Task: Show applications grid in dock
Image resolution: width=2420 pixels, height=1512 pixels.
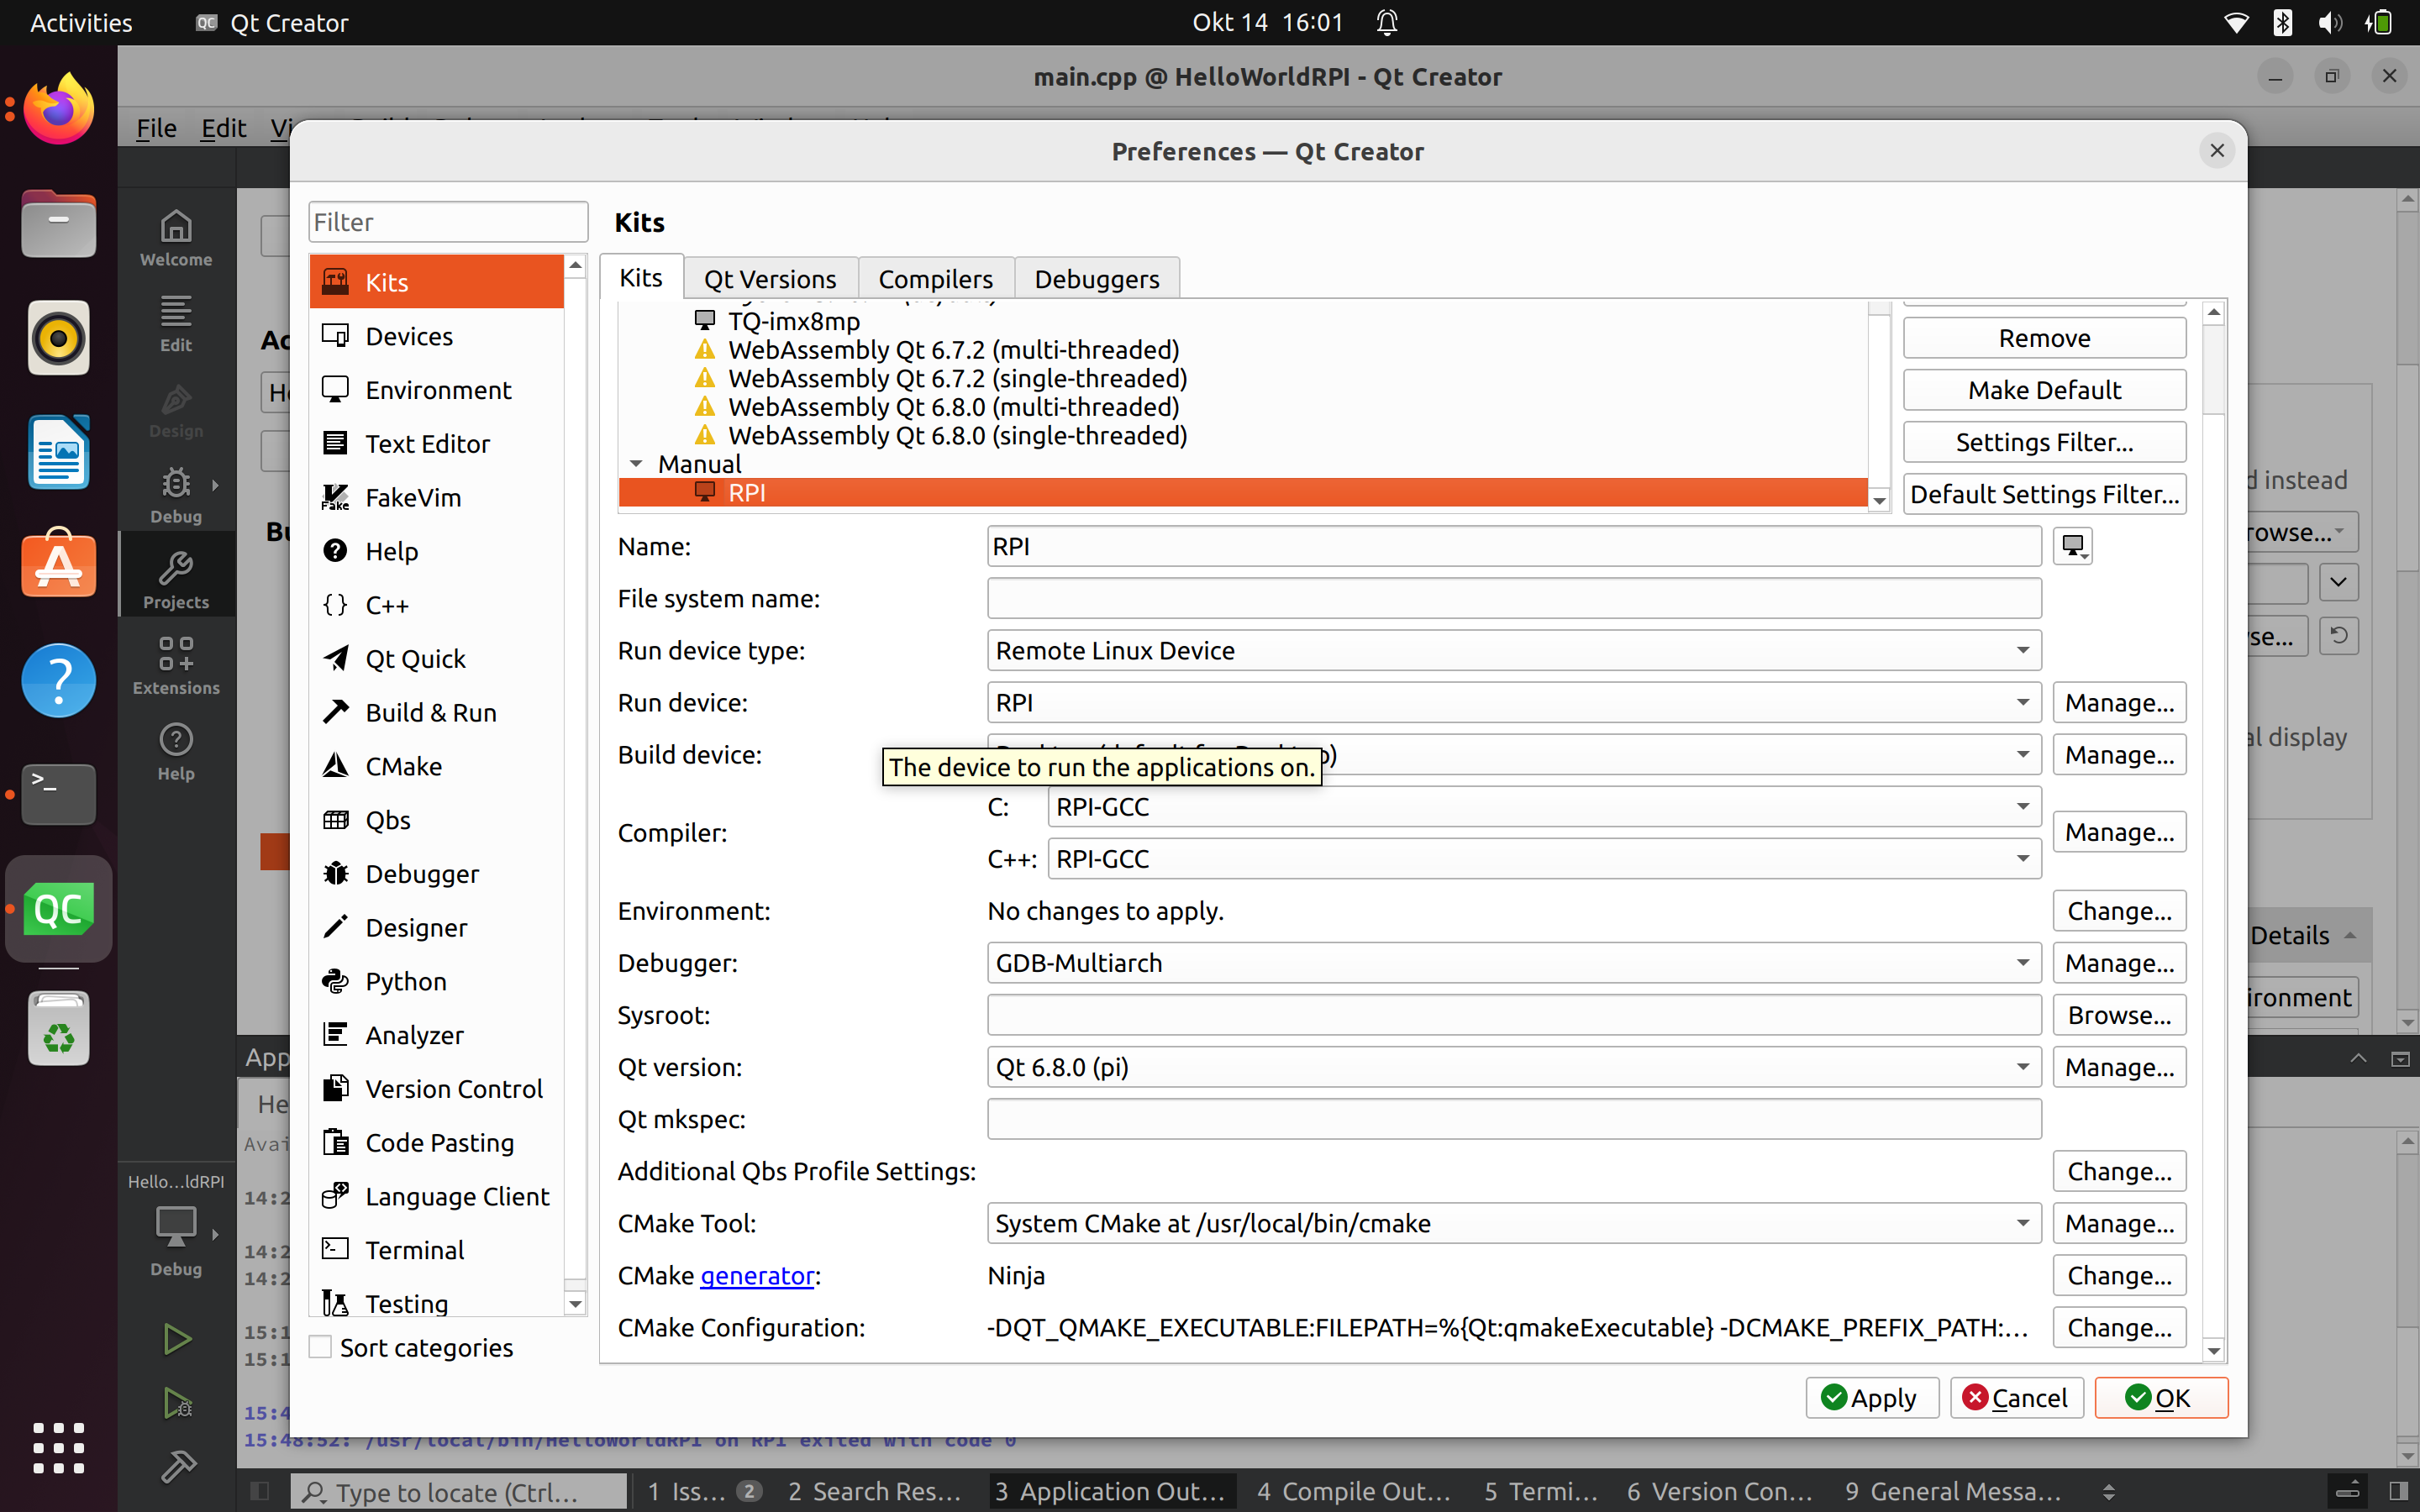Action: [58, 1448]
